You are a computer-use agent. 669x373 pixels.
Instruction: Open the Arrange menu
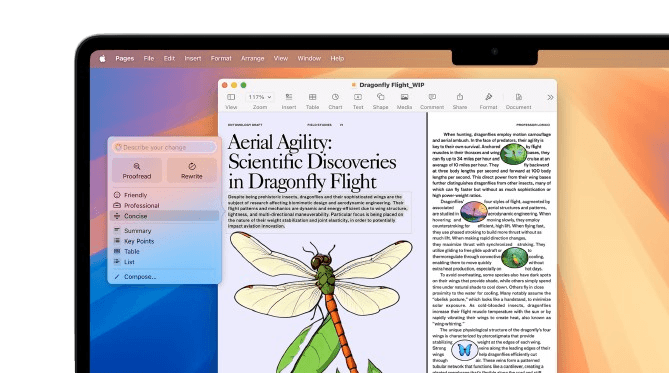coord(252,58)
